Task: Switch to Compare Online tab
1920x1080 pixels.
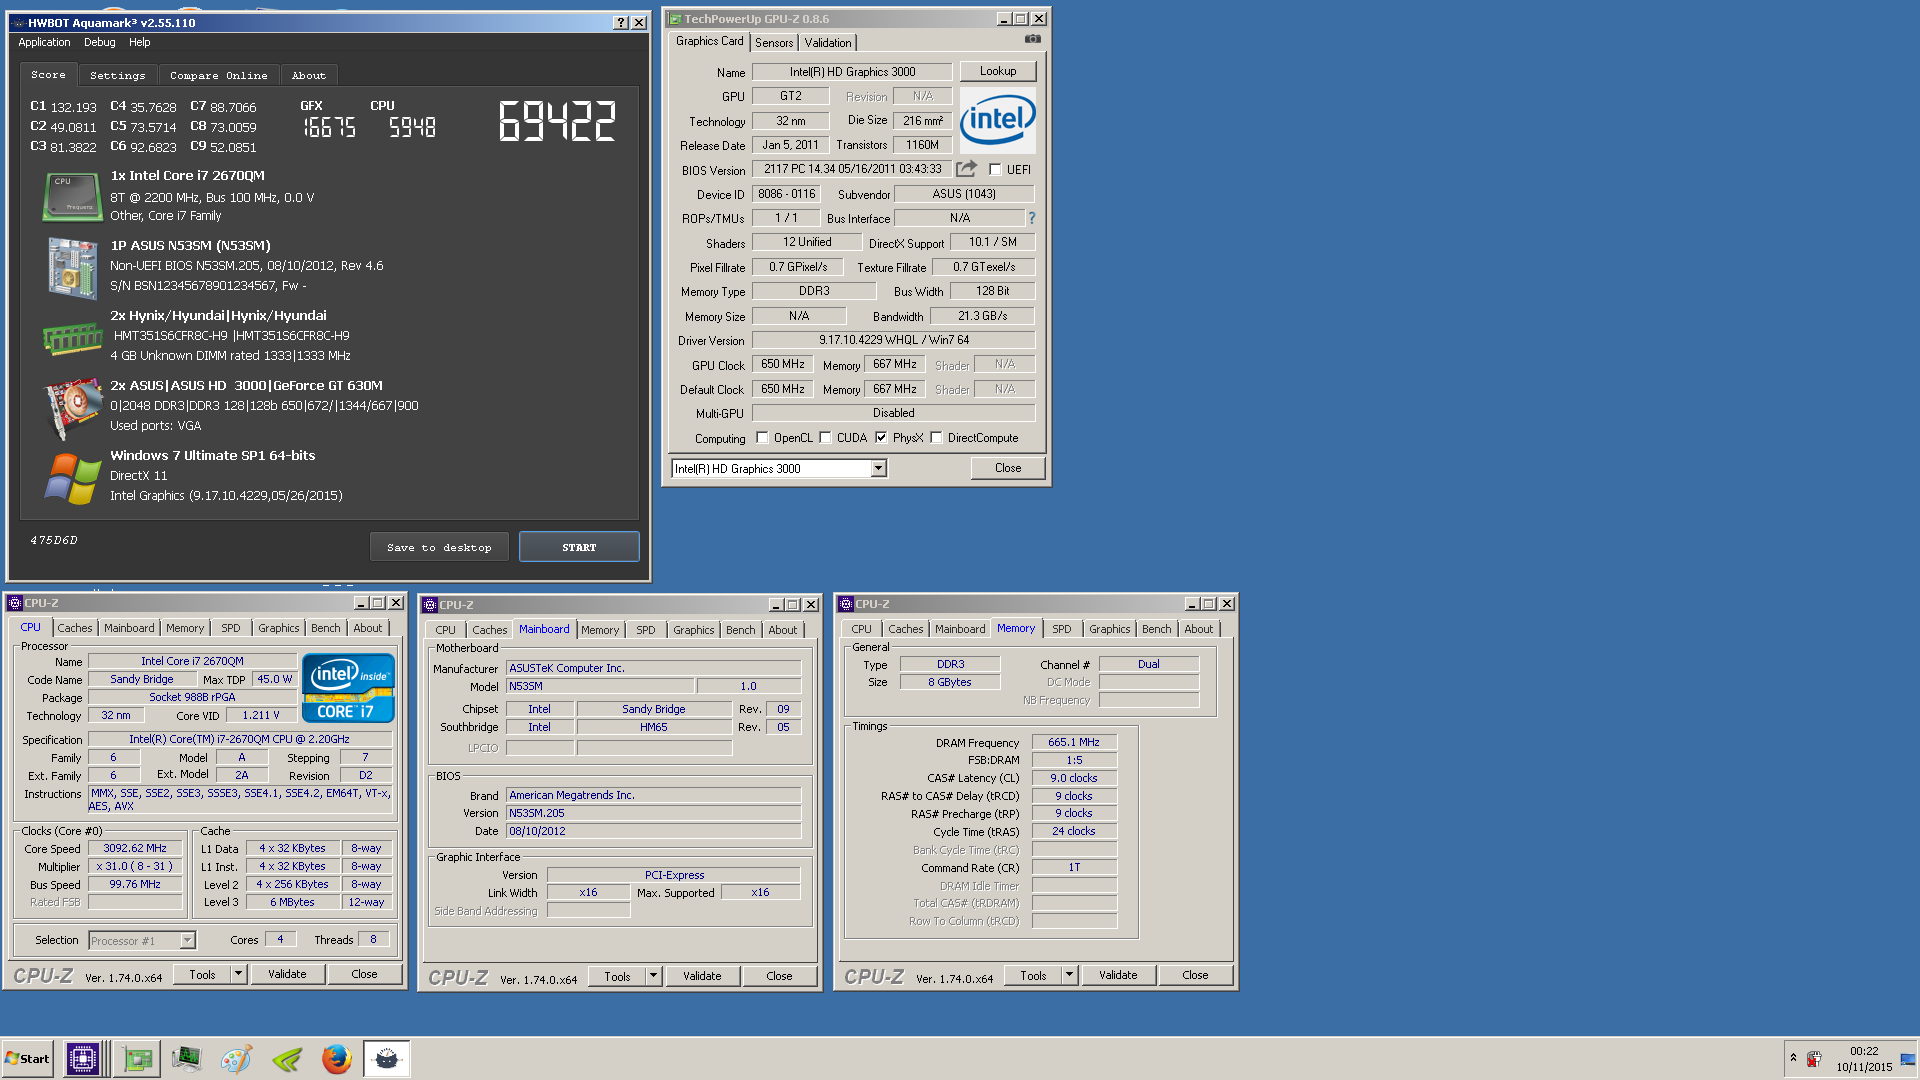Action: click(x=218, y=75)
